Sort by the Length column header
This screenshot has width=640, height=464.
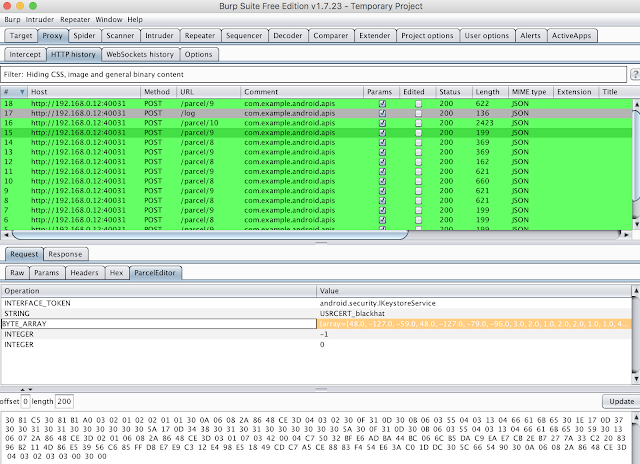[490, 92]
